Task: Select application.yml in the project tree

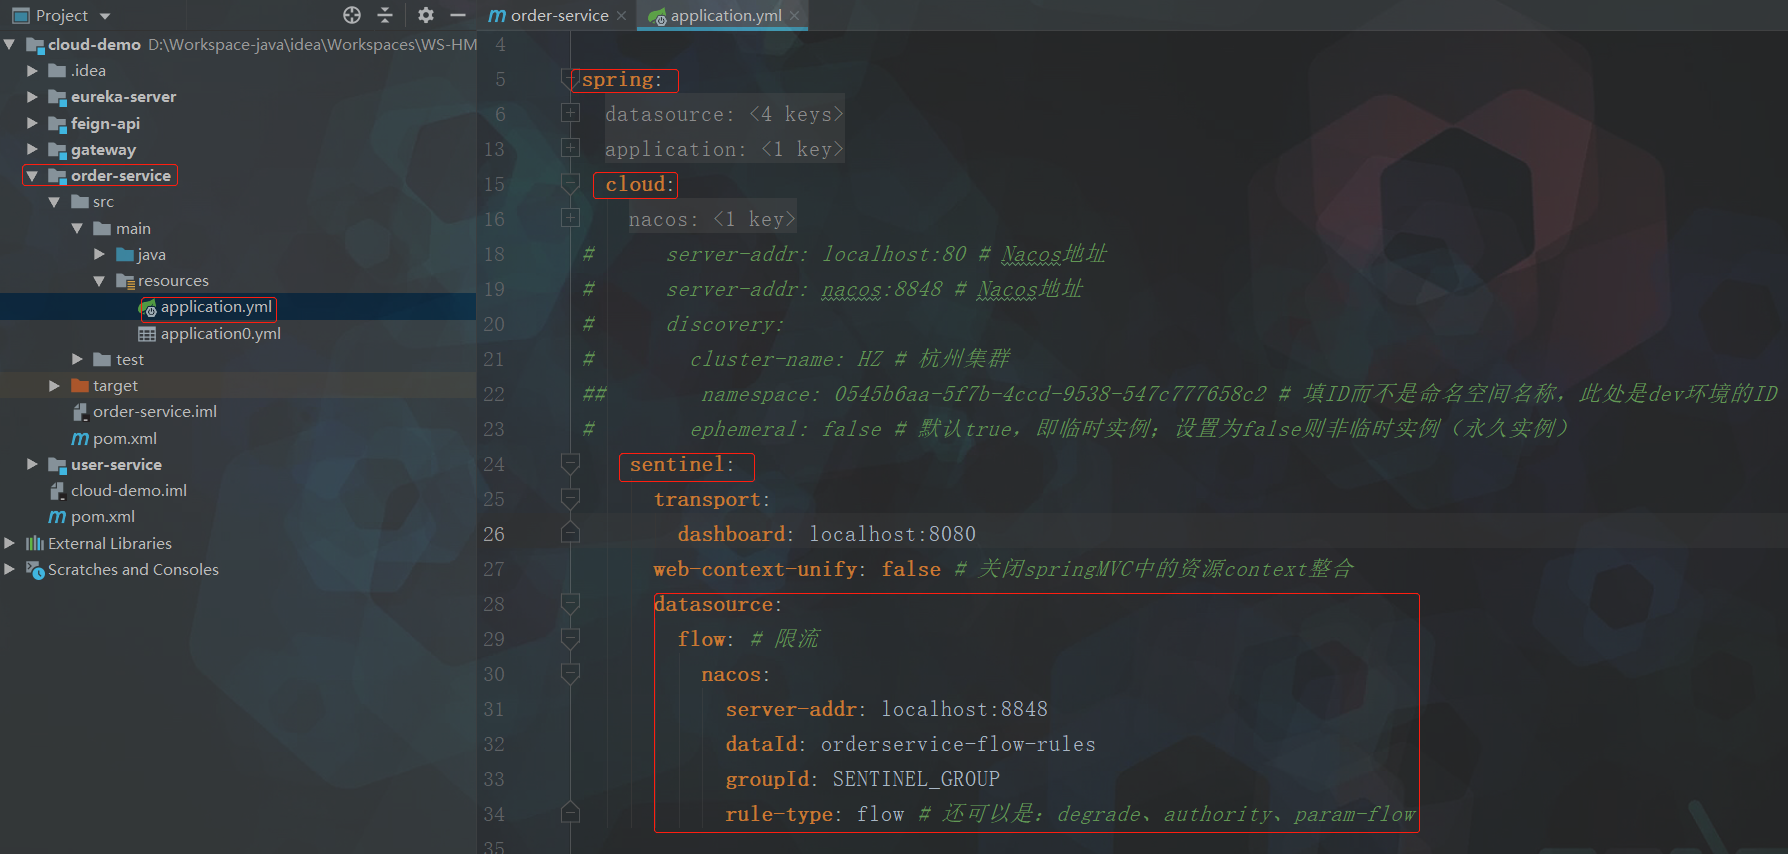Action: (x=216, y=307)
